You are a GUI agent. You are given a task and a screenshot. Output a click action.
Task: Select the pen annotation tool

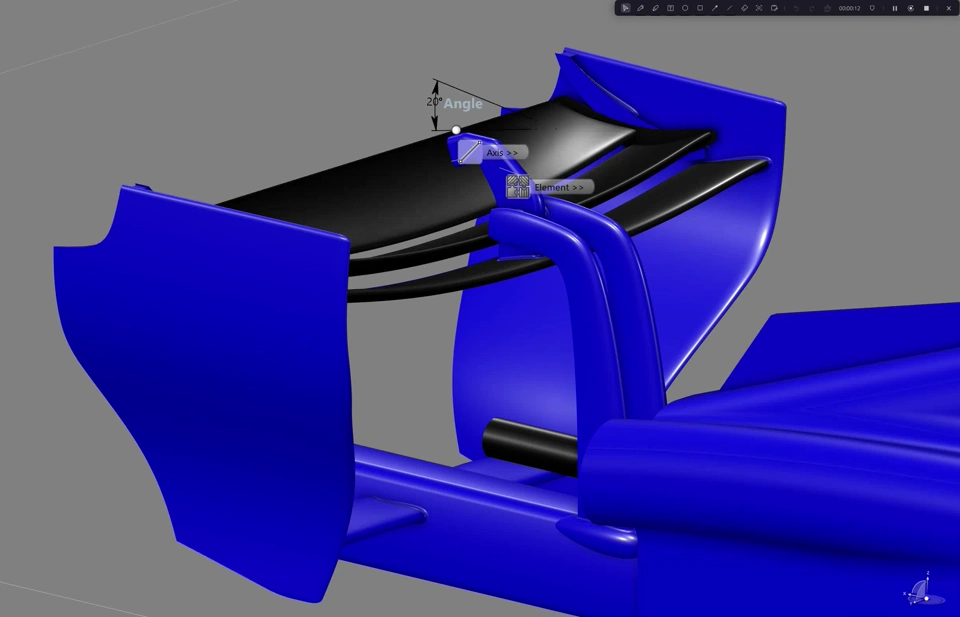pos(640,8)
